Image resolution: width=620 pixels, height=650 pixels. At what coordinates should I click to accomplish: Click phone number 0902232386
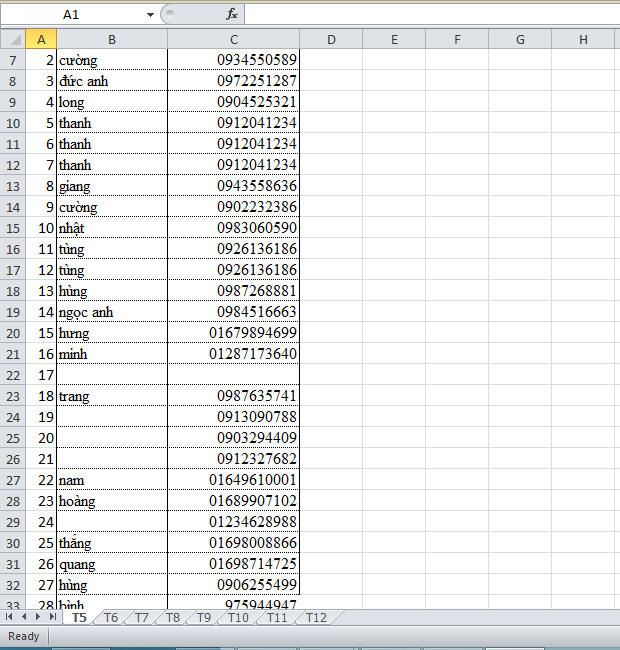(x=234, y=207)
